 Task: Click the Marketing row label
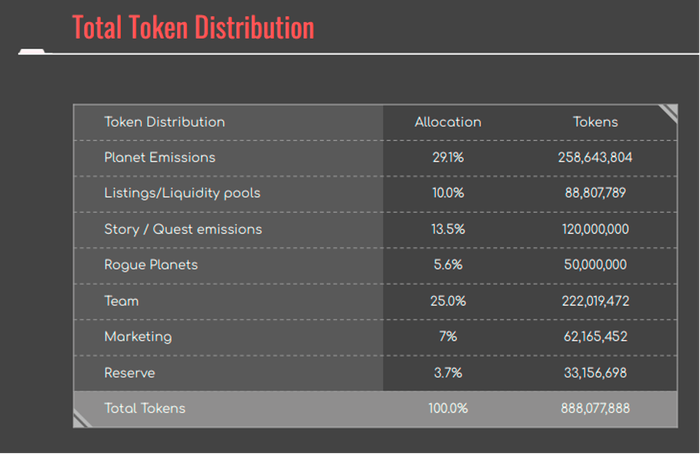tap(138, 337)
